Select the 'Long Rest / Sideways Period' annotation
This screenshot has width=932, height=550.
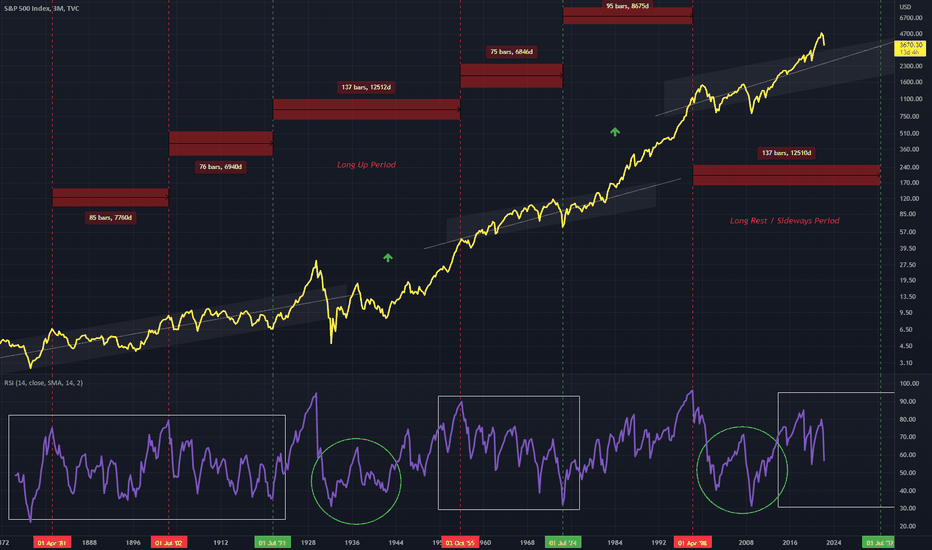tap(785, 221)
